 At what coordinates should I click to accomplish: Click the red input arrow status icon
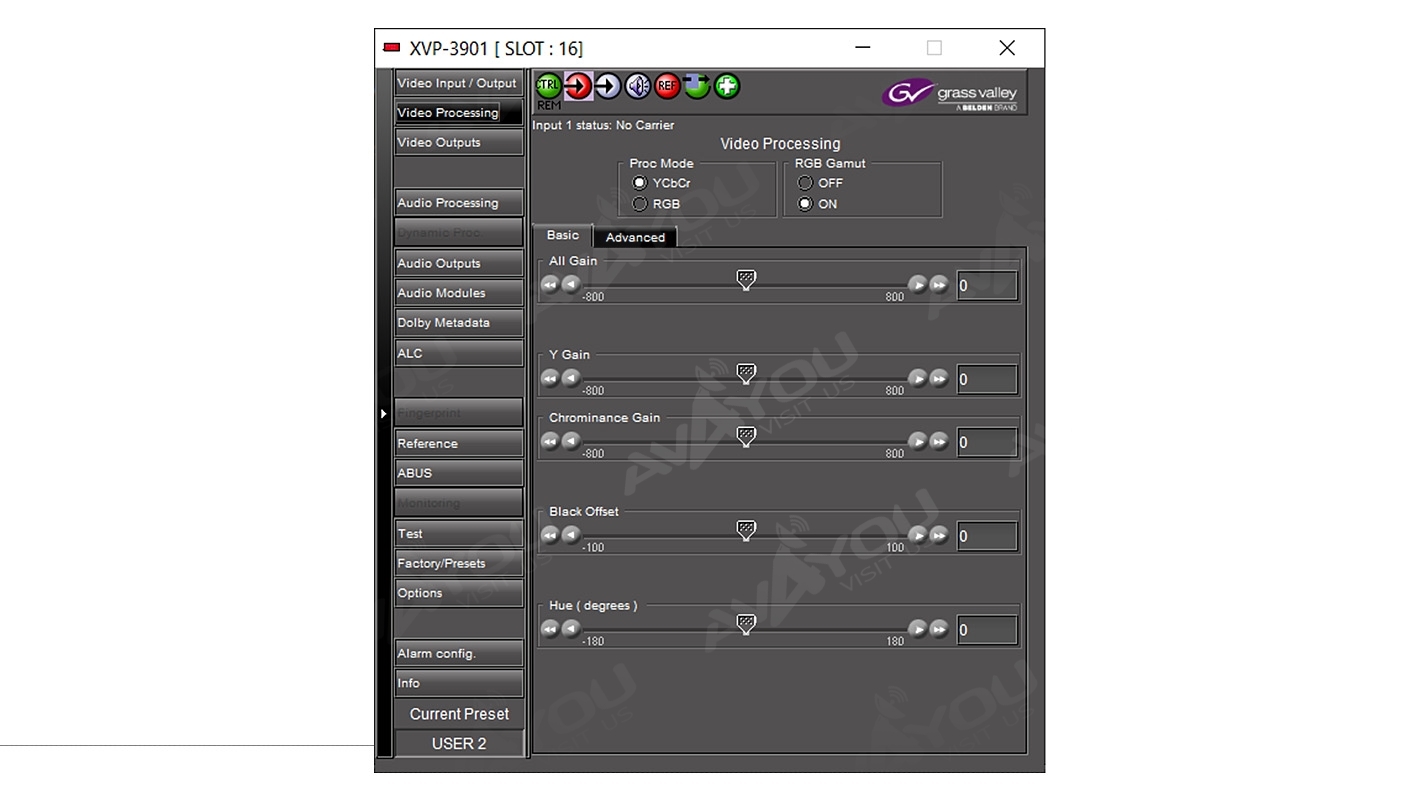pyautogui.click(x=578, y=87)
